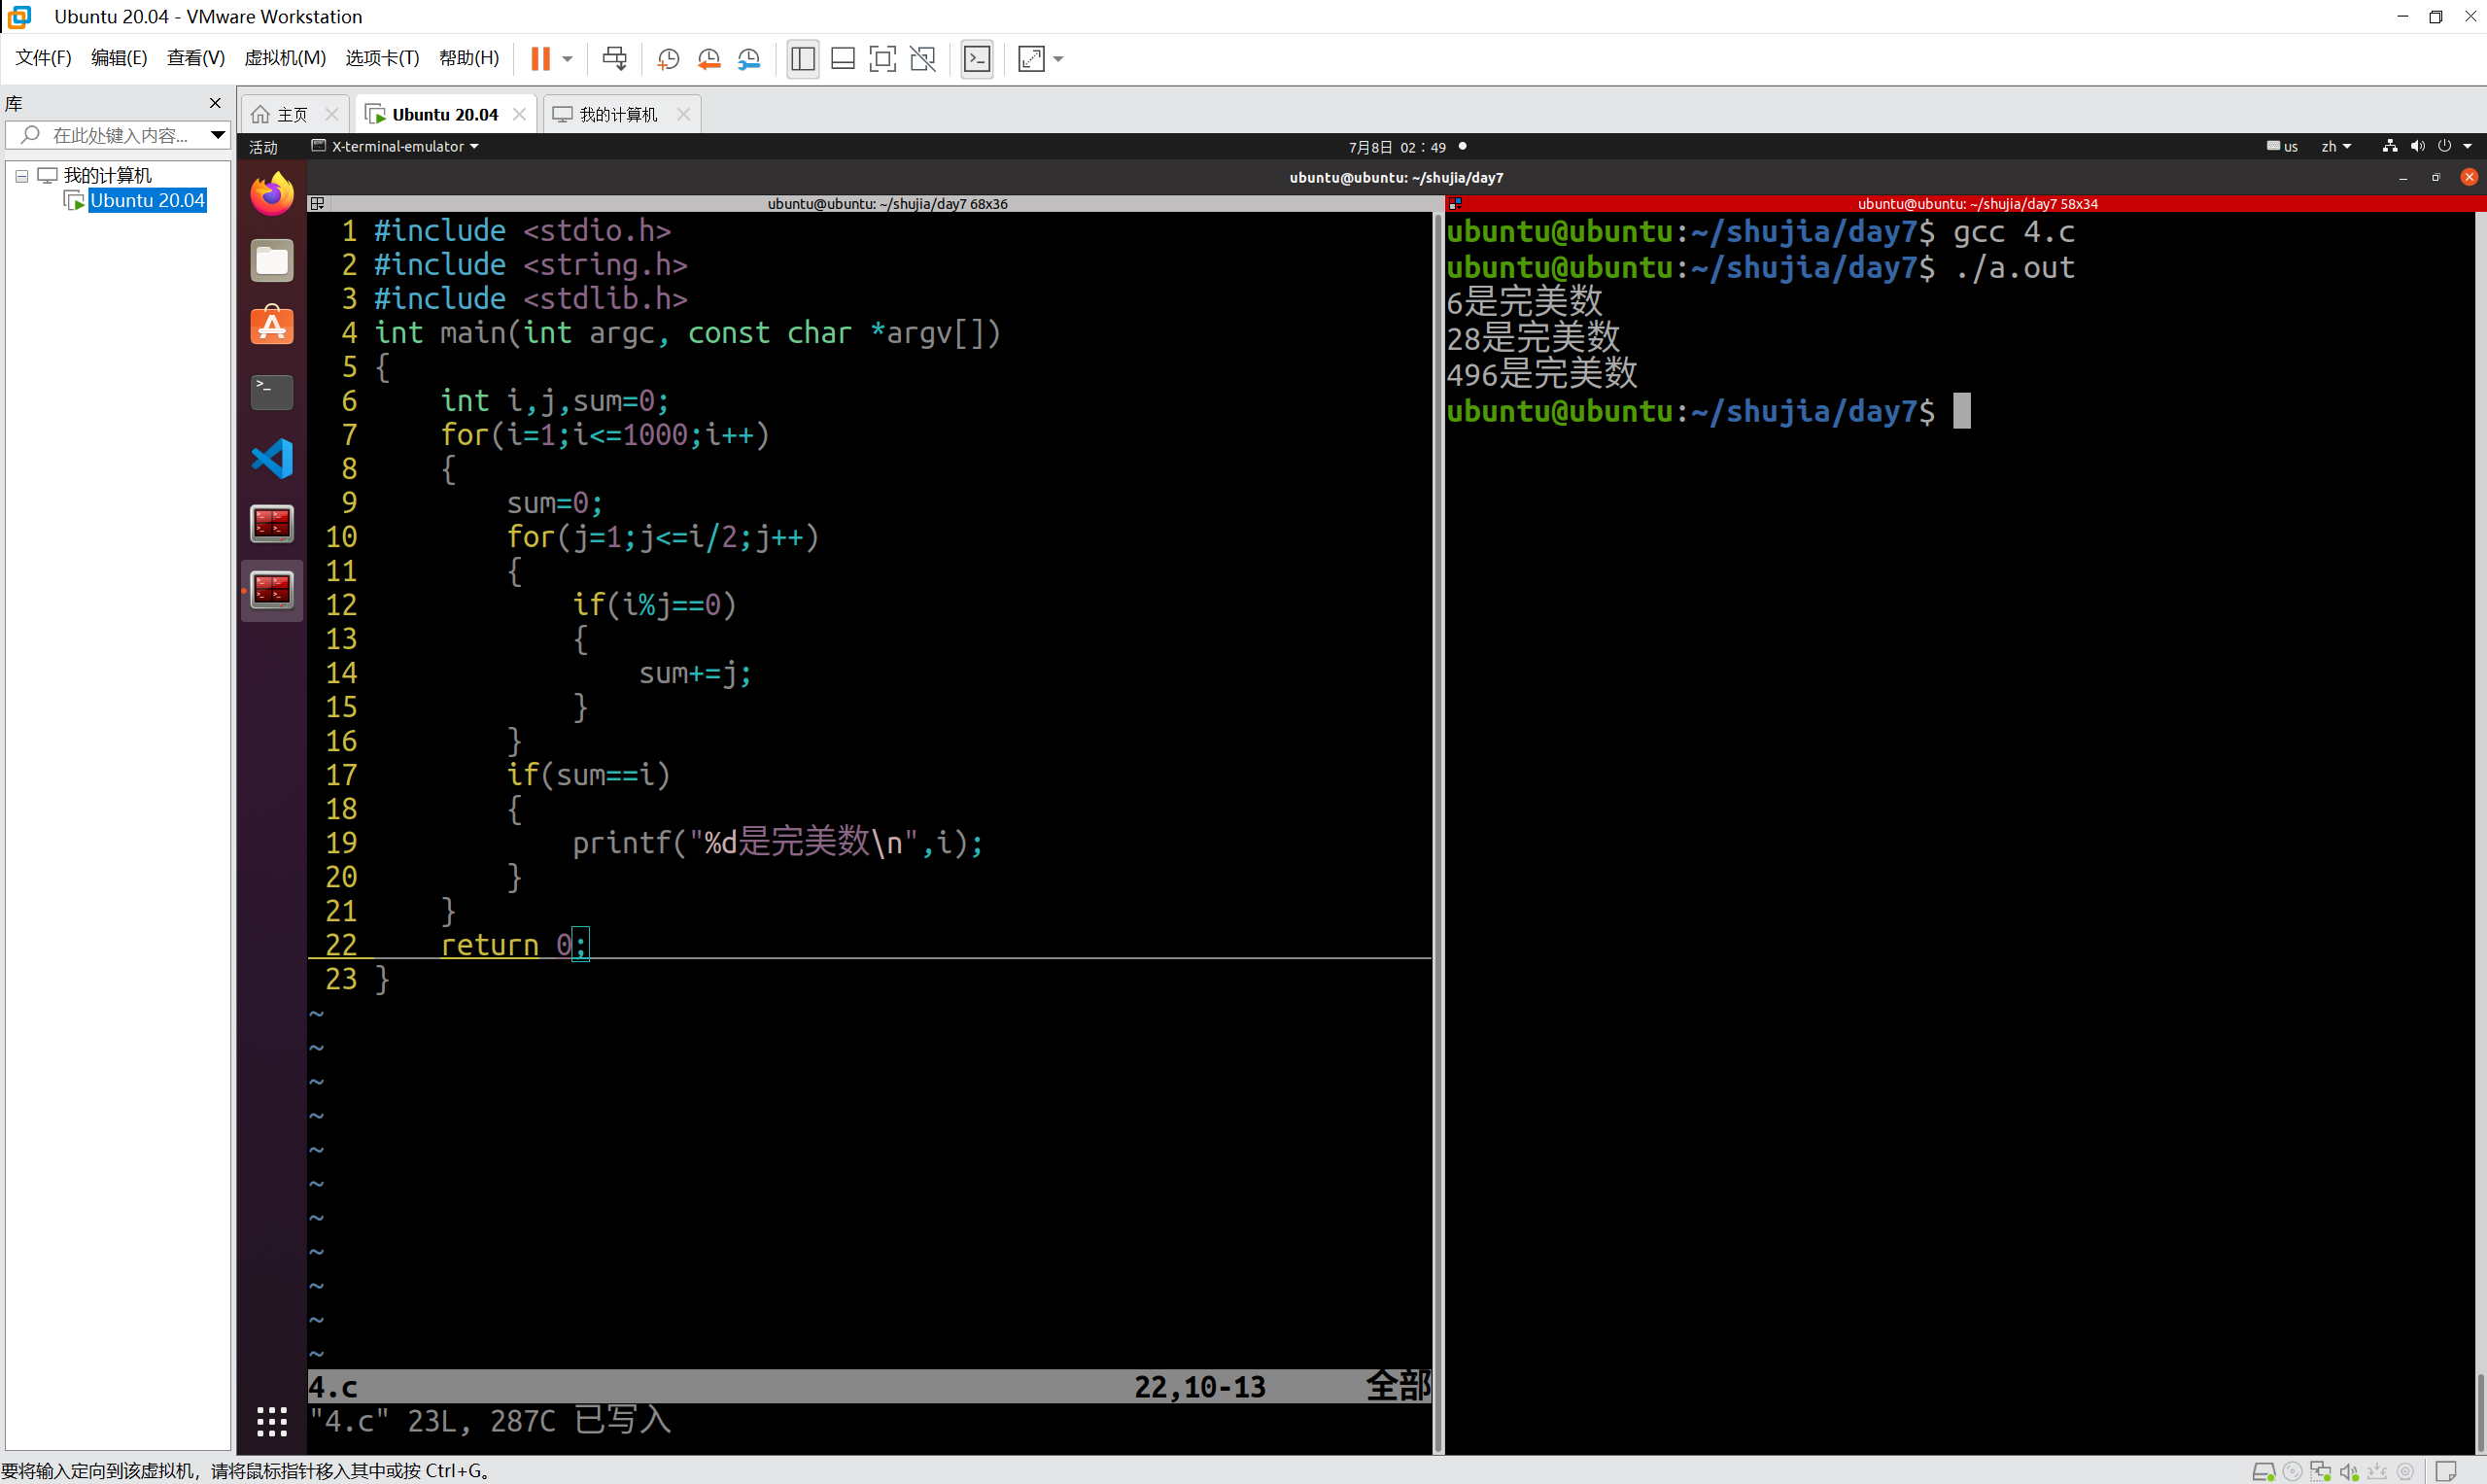The height and width of the screenshot is (1484, 2487).
Task: Open the stretch guest display dropdown
Action: click(x=1060, y=58)
